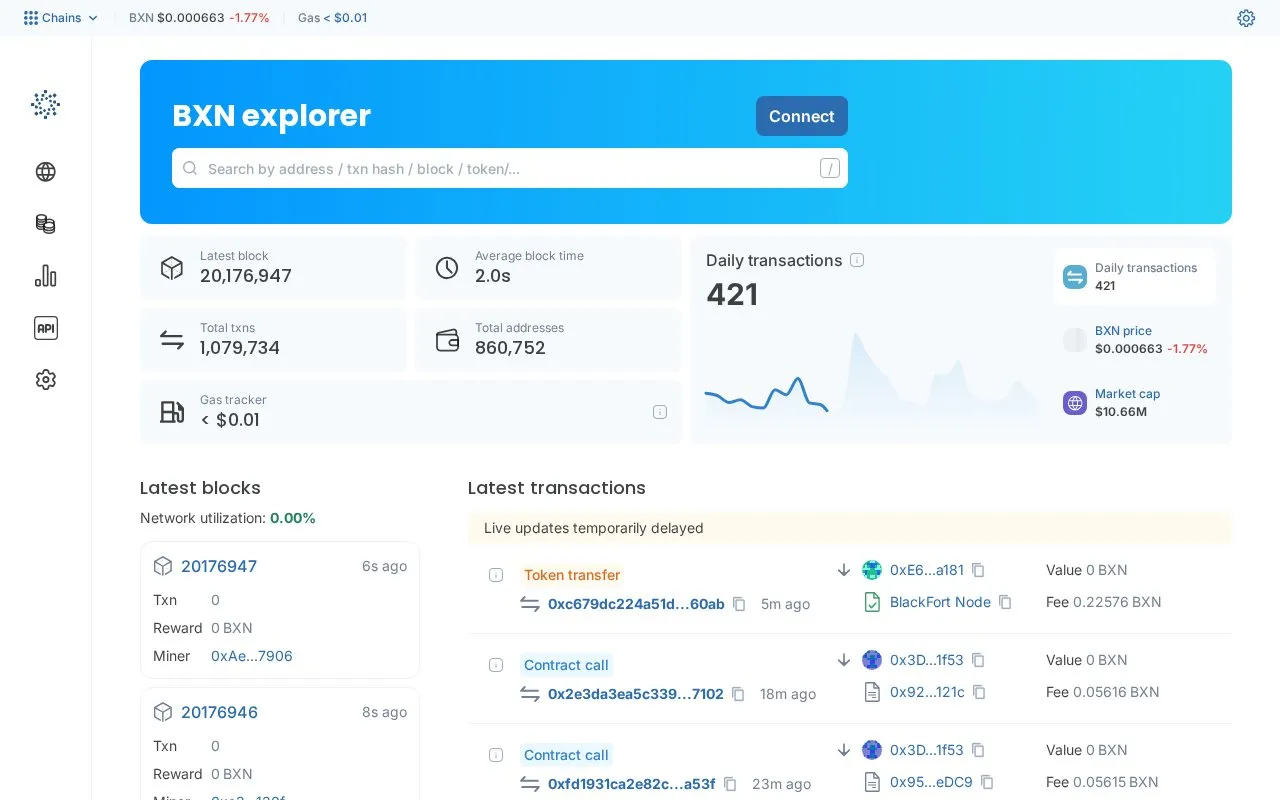1280x800 pixels.
Task: Click the Latest block cube icon
Action: (172, 268)
